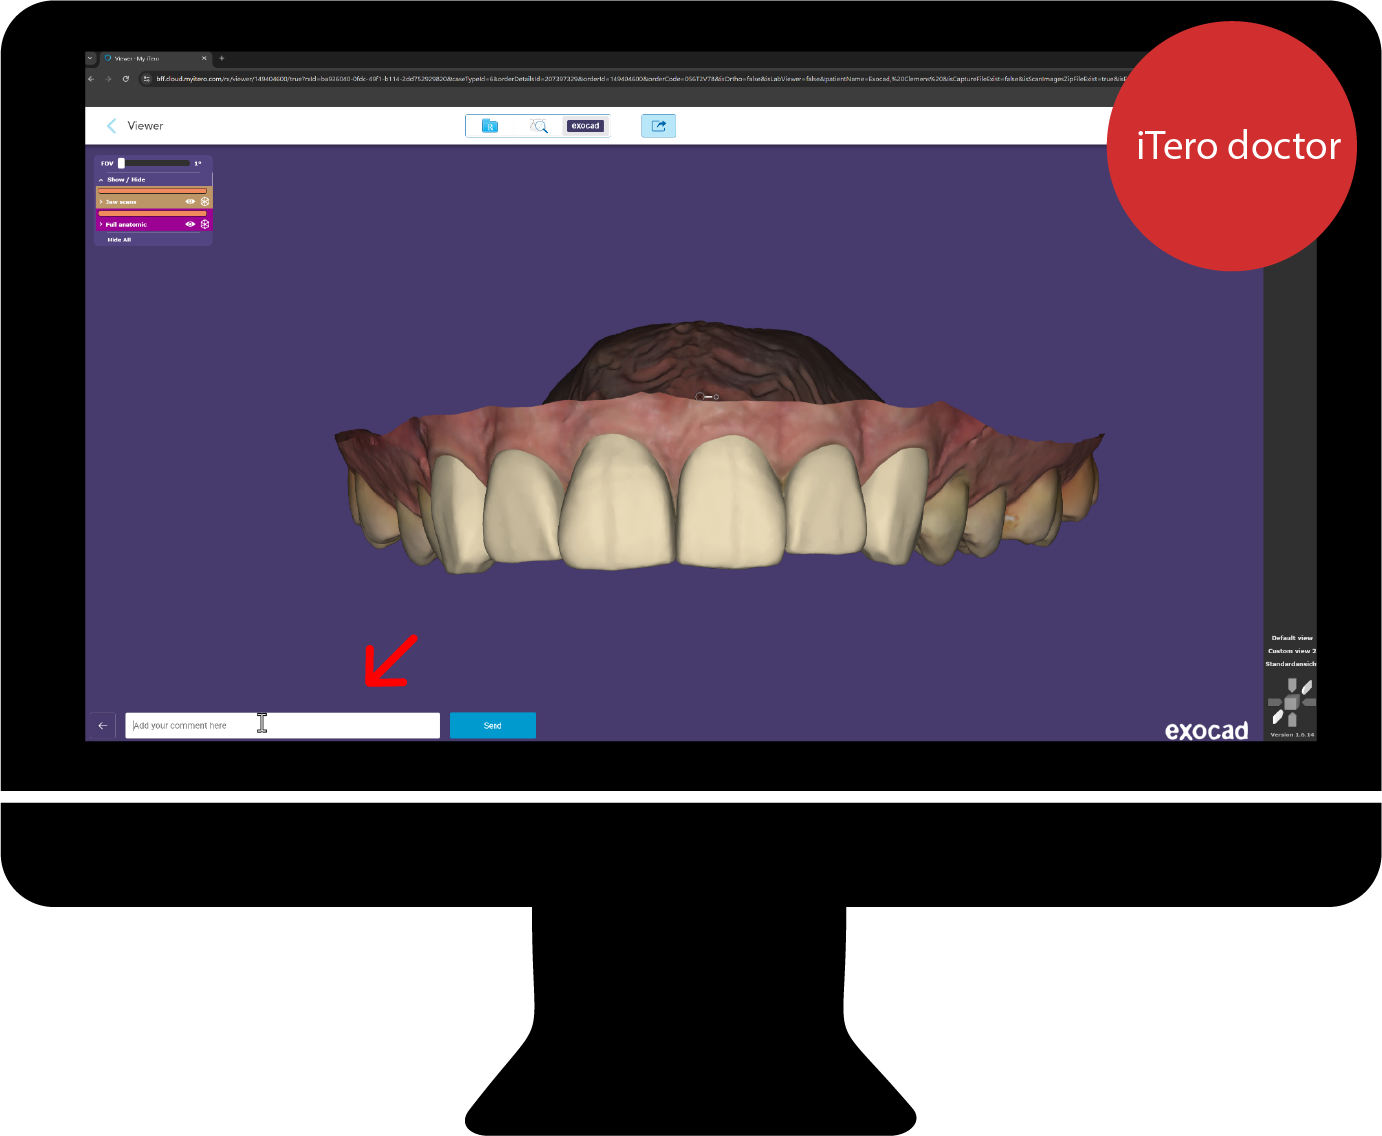Click the Send button
Image resolution: width=1382 pixels, height=1136 pixels.
pos(493,726)
